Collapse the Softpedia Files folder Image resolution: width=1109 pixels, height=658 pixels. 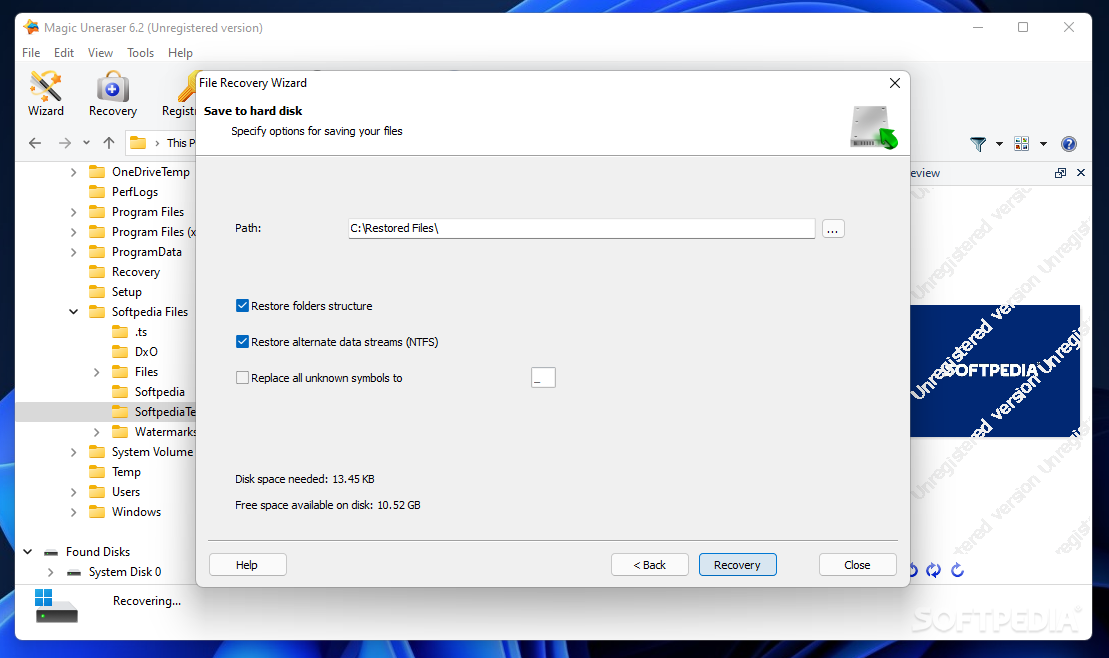[x=74, y=312]
